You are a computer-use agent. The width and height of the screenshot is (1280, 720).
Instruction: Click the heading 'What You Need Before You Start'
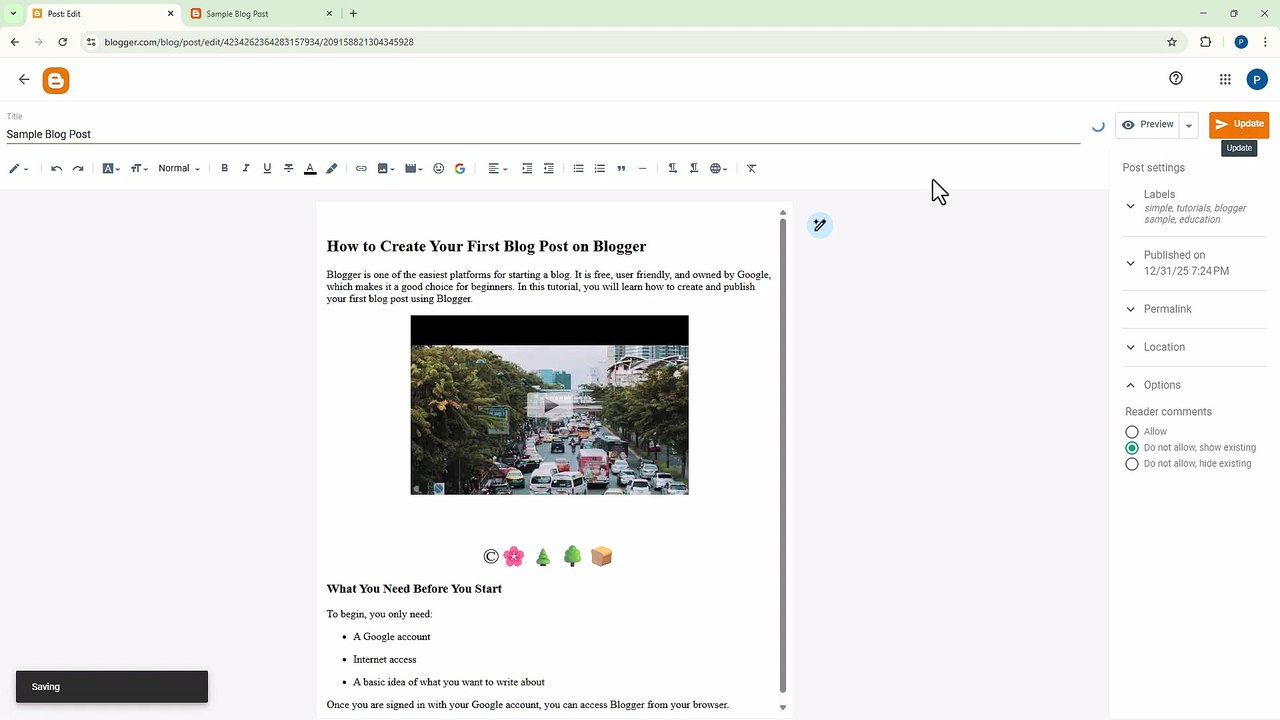click(x=414, y=589)
